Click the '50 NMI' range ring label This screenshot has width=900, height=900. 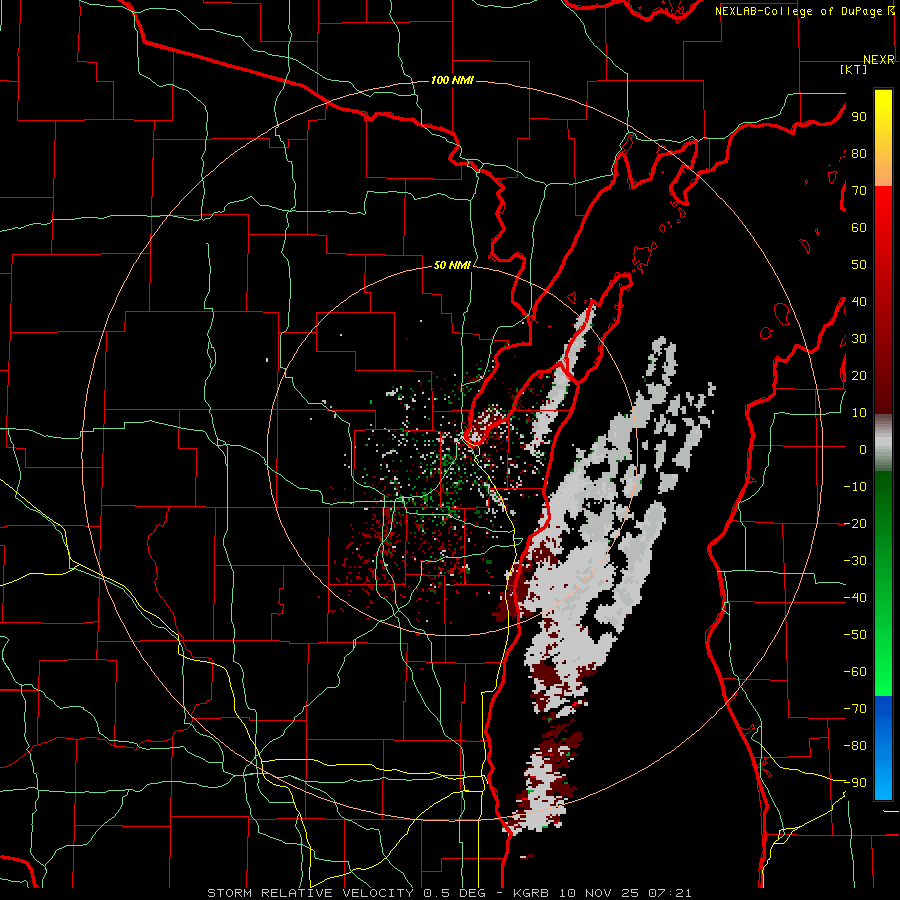[452, 265]
